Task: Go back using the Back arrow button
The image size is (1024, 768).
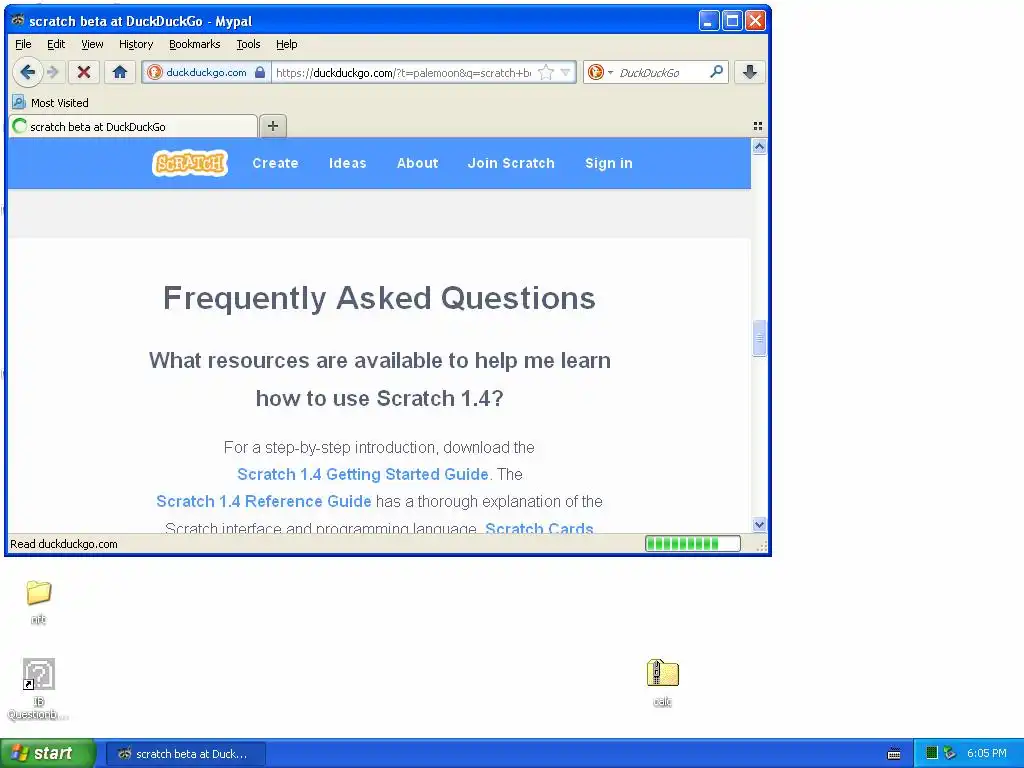Action: [27, 72]
